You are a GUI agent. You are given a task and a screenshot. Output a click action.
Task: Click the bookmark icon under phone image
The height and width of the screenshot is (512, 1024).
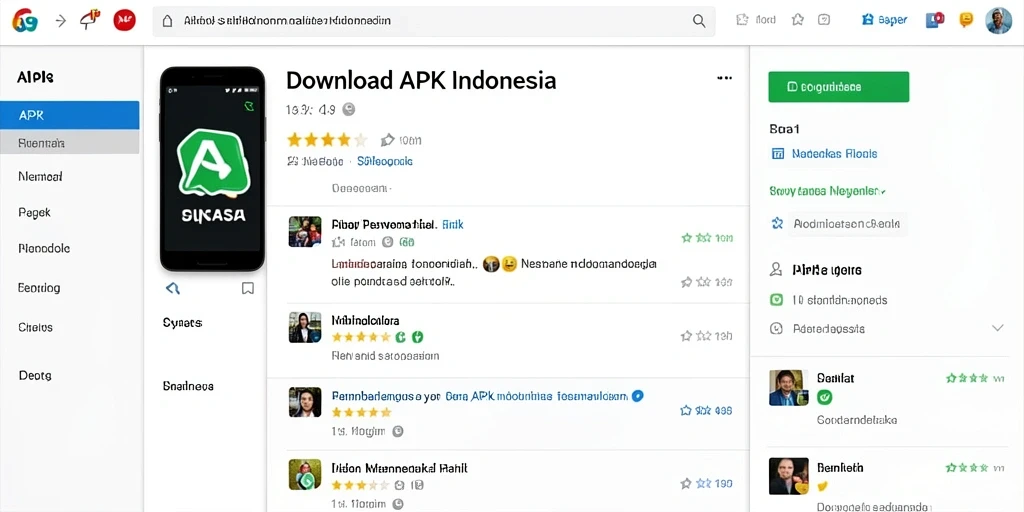coord(248,288)
